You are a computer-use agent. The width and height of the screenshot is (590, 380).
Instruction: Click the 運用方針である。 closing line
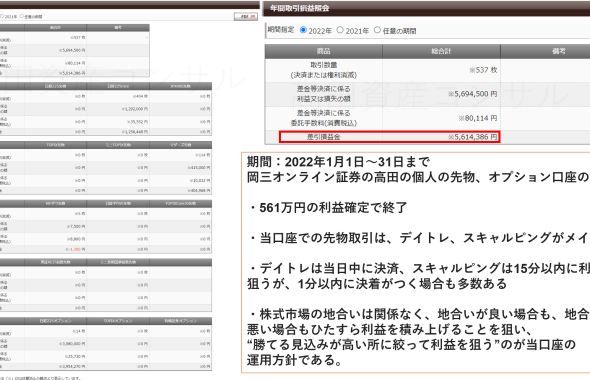pos(295,360)
